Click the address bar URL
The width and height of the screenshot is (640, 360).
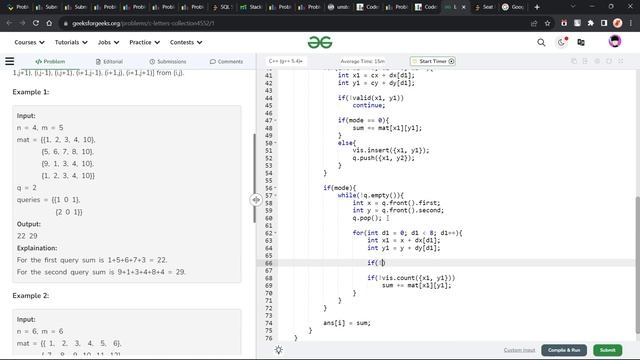143,23
